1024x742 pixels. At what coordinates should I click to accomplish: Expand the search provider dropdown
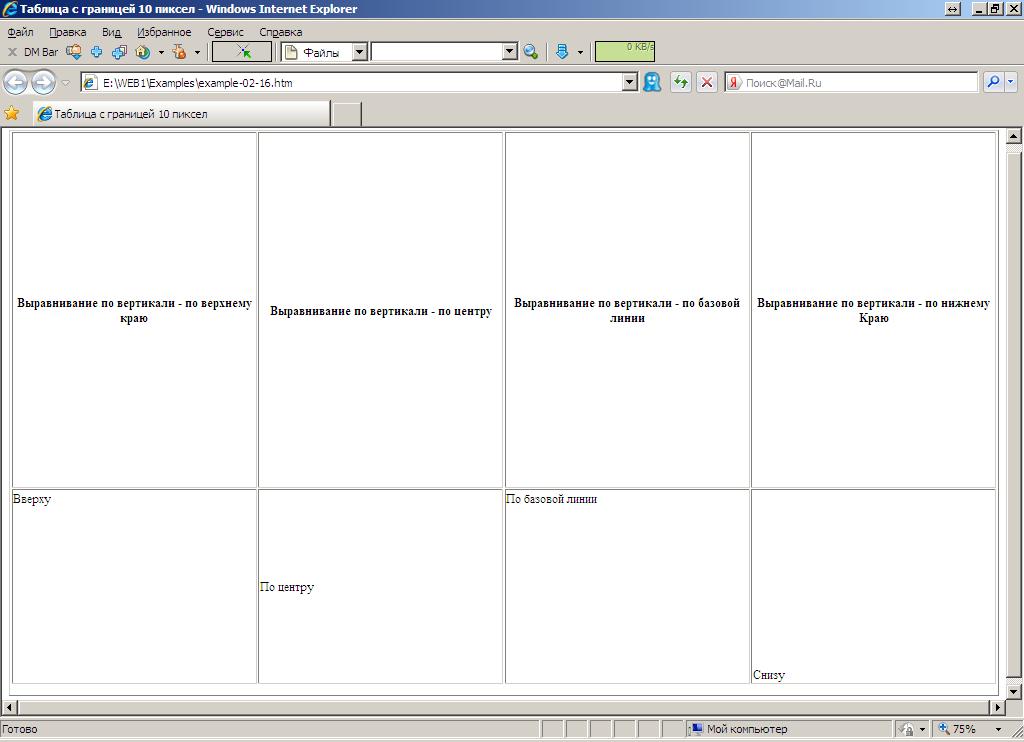pyautogui.click(x=1011, y=82)
